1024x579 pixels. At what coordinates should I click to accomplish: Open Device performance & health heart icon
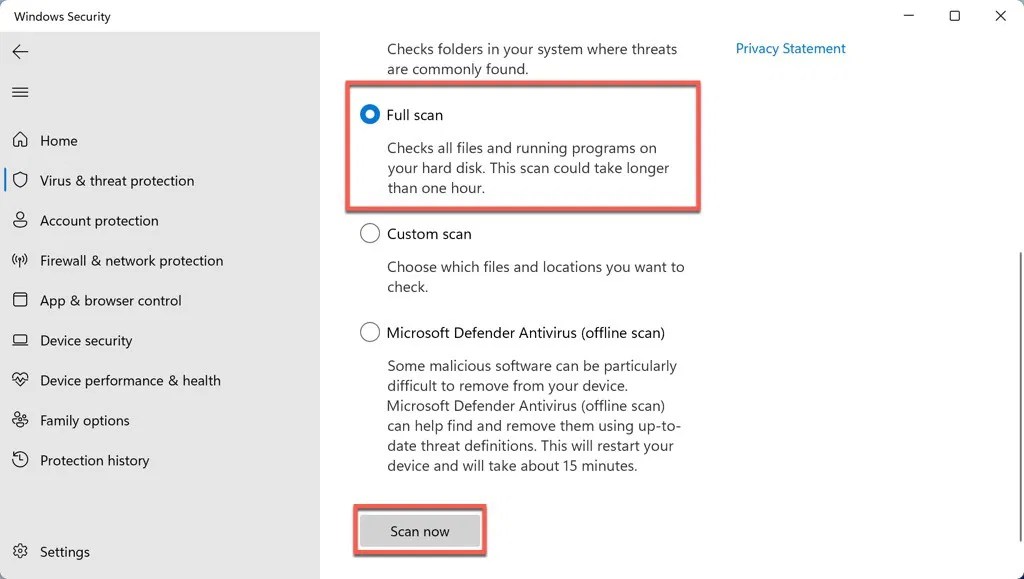[x=21, y=380]
